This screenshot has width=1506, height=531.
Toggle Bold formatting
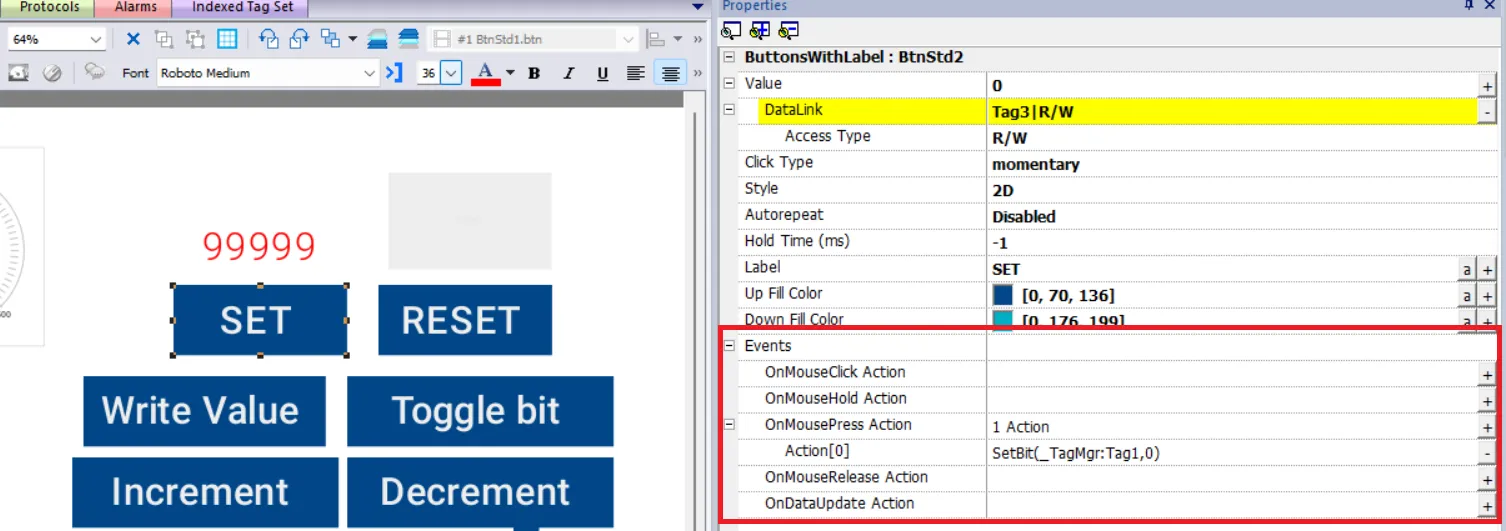coord(534,73)
